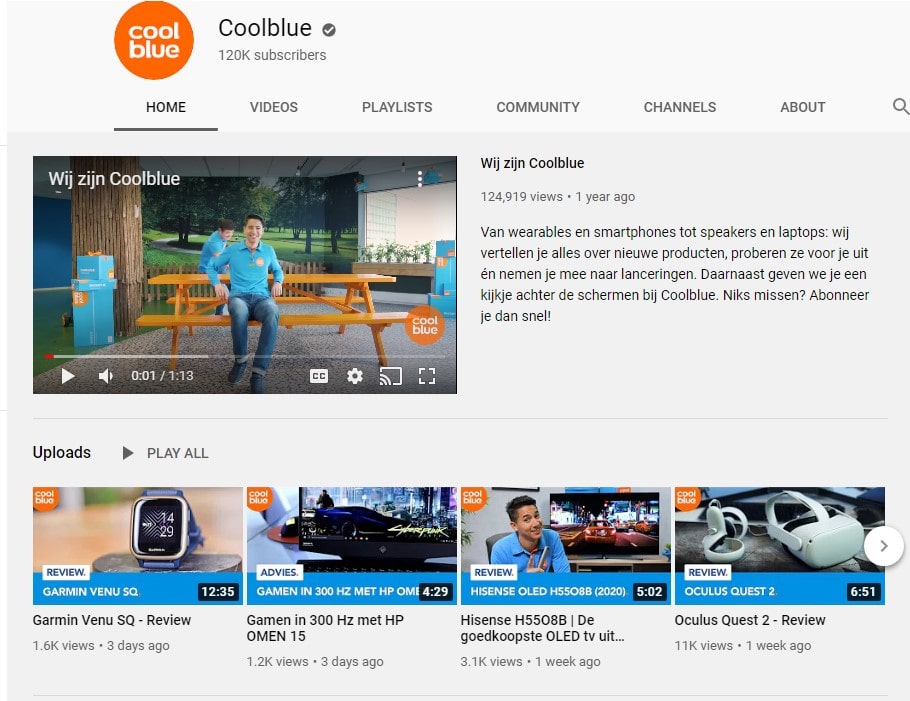The image size is (910, 701).
Task: Click the Garmin Venu SQ - Review title
Action: coord(112,620)
